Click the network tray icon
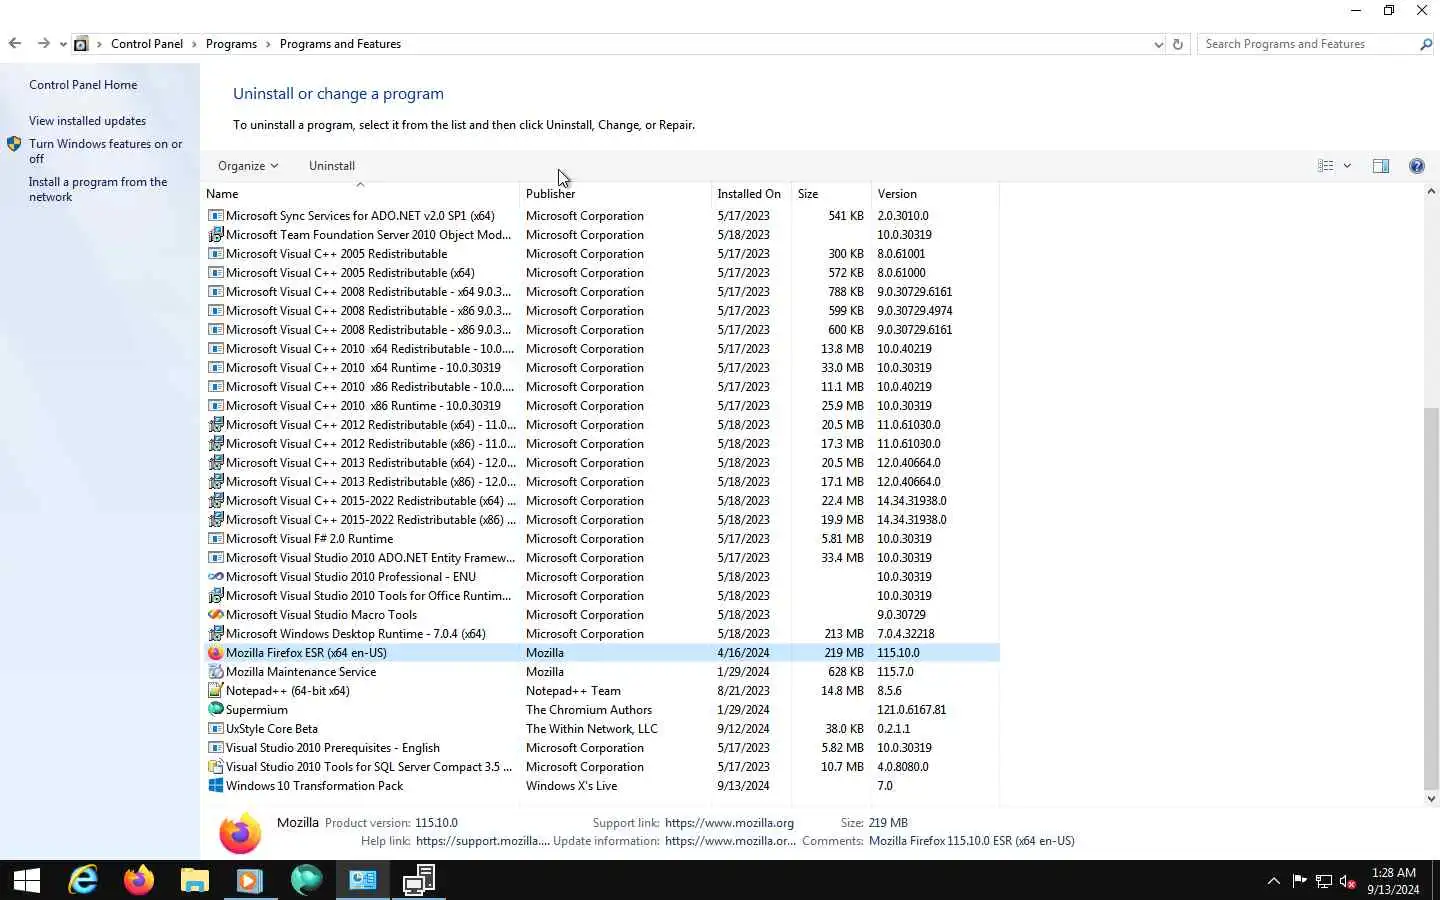This screenshot has width=1440, height=900. click(x=1324, y=881)
